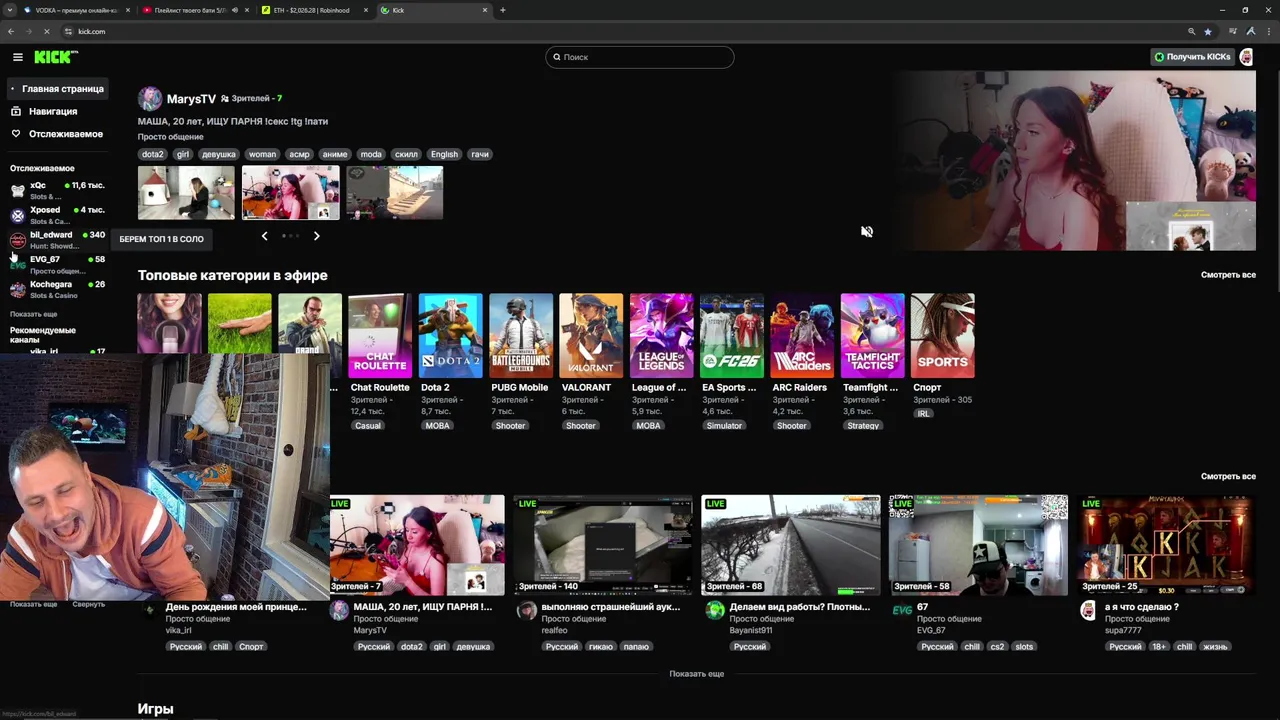Open the Chat Roulette category

coord(380,336)
